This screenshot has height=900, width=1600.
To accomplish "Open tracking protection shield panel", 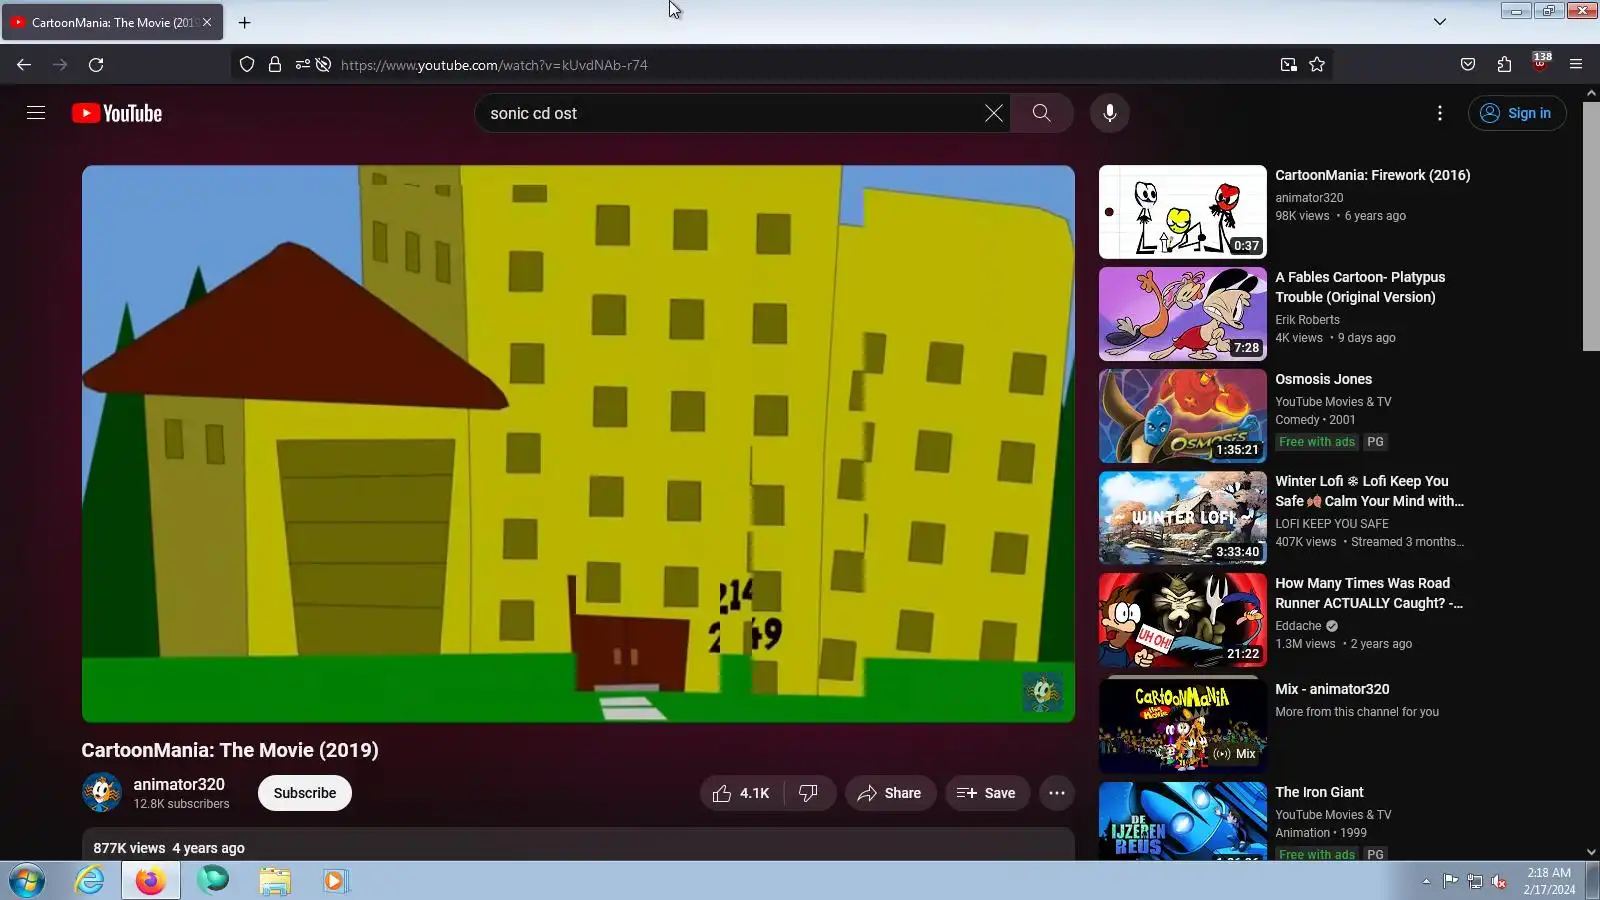I will point(247,65).
